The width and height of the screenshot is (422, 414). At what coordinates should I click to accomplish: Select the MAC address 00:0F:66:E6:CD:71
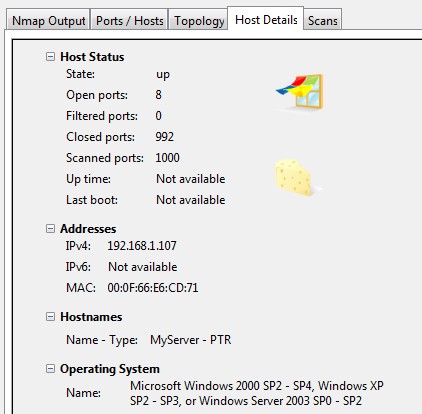(153, 288)
